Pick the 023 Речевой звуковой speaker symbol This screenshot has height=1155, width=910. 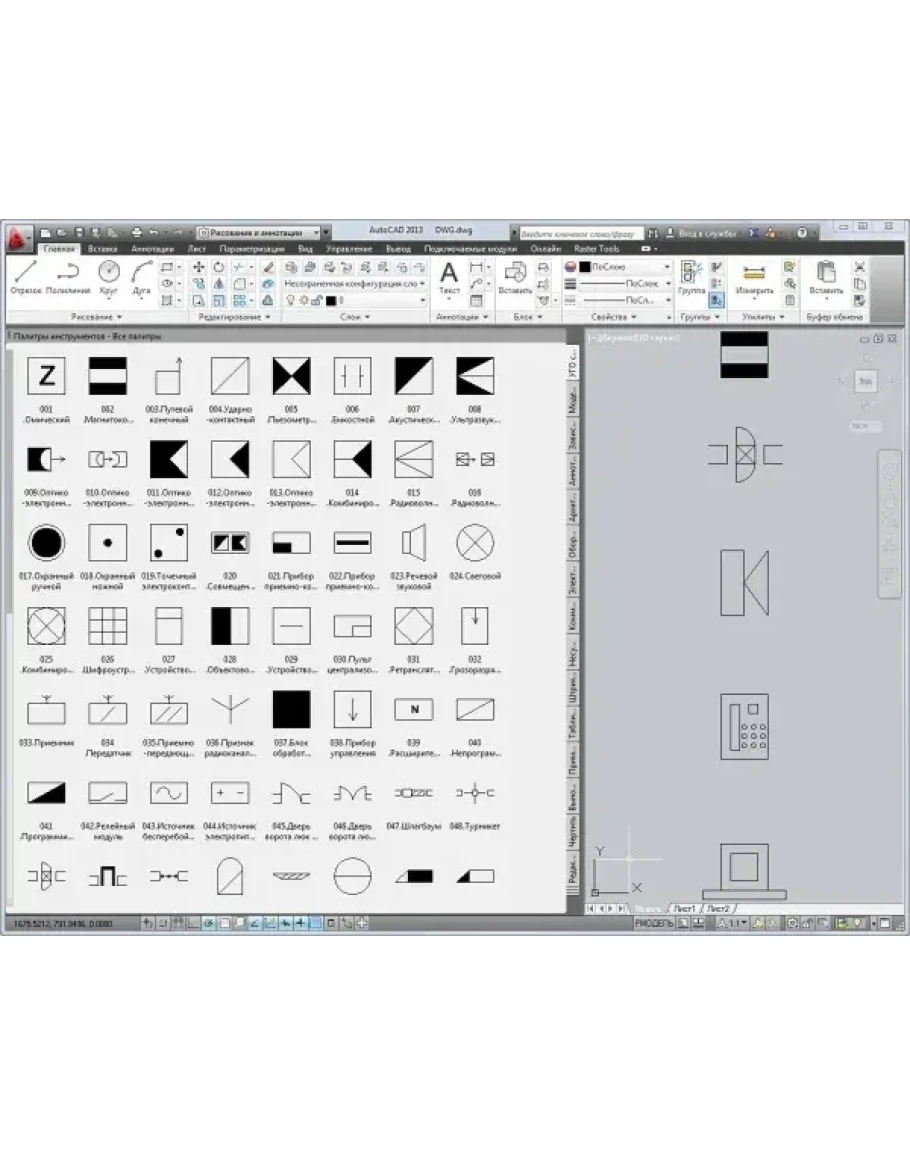pos(414,544)
